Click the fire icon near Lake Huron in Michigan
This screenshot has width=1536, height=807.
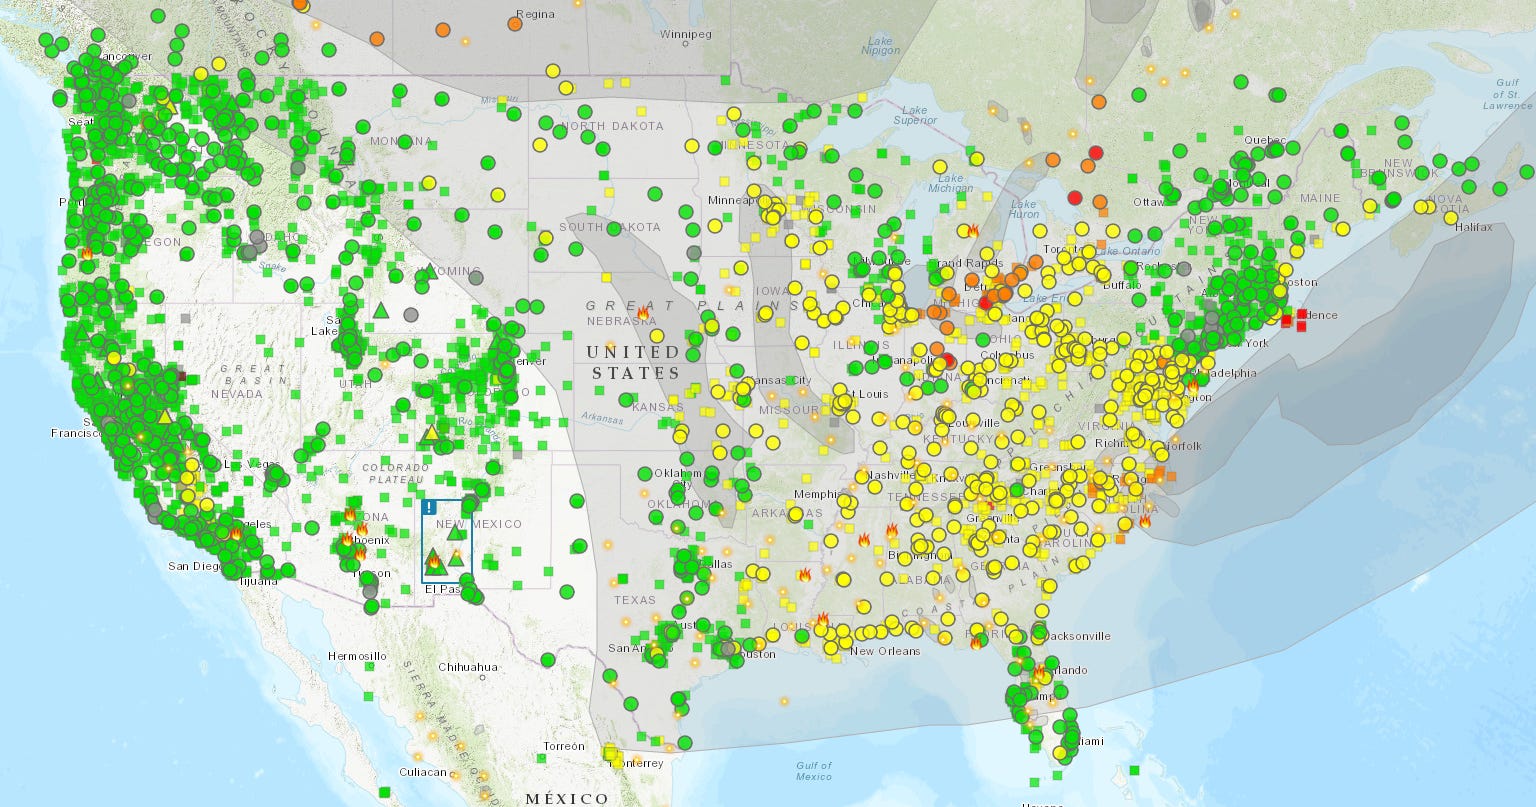tap(973, 230)
